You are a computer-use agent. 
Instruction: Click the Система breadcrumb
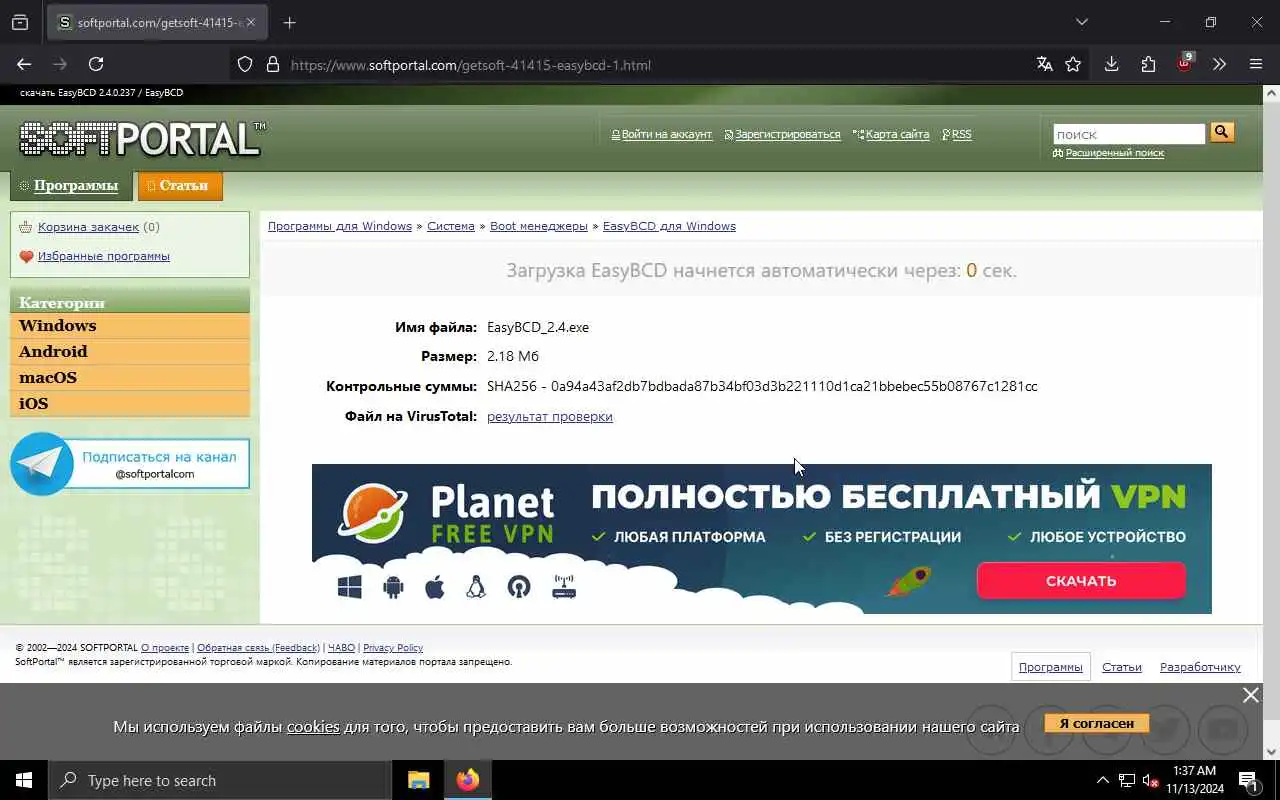[x=451, y=226]
